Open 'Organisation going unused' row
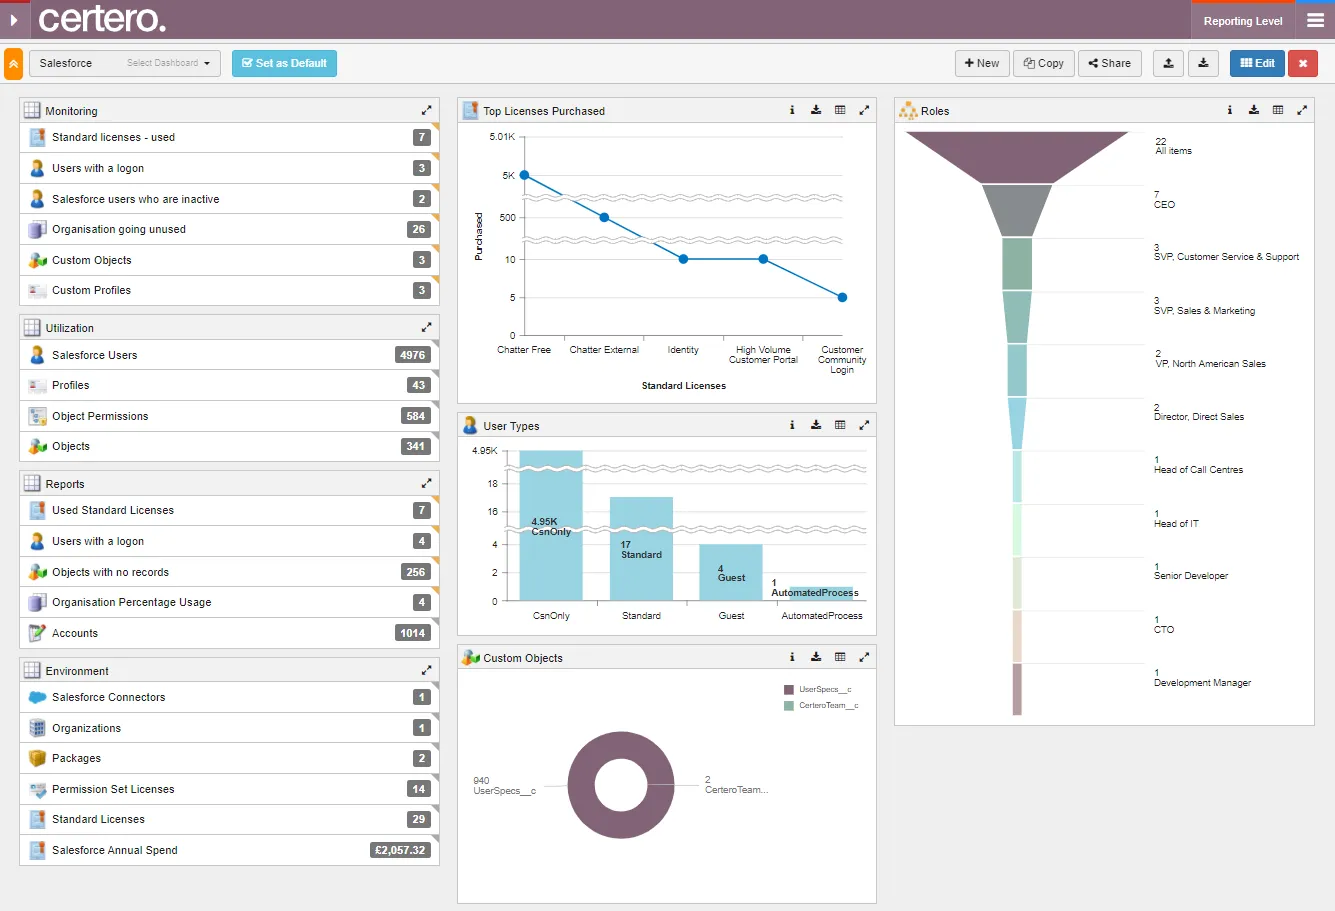The width and height of the screenshot is (1335, 911). 229,229
